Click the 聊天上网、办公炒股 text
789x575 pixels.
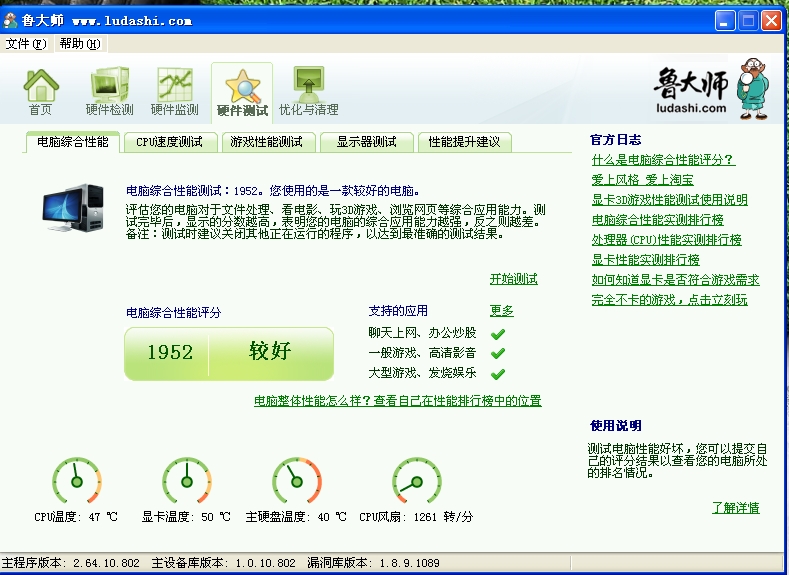[422, 333]
